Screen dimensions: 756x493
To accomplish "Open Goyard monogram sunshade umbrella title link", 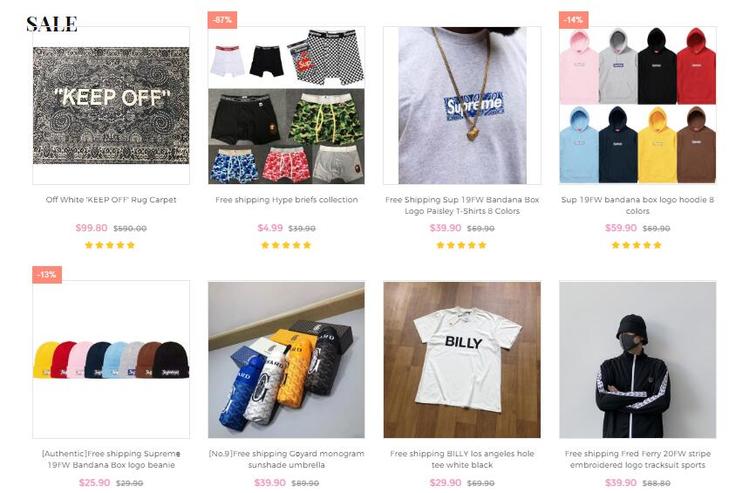I will pyautogui.click(x=286, y=459).
